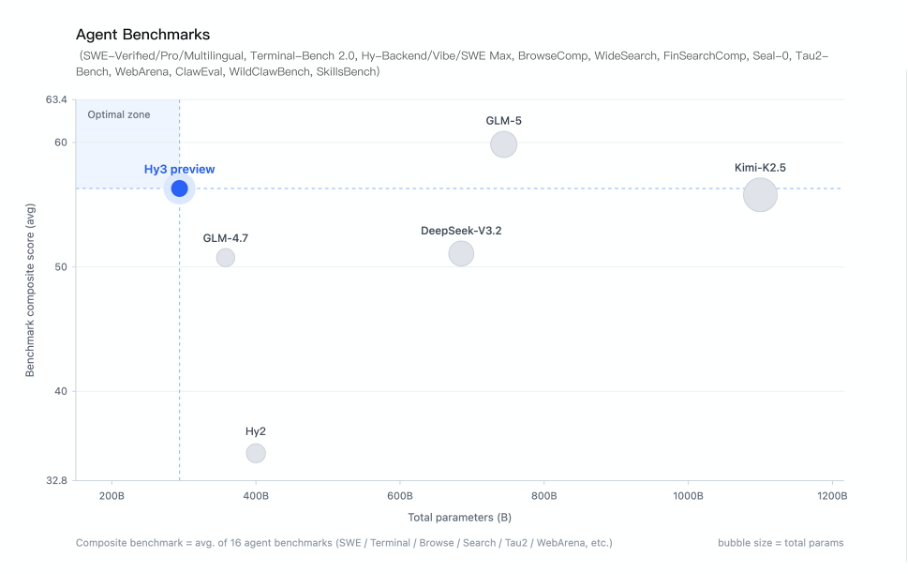The width and height of the screenshot is (908, 574).
Task: Click the Total parameters (B) axis title
Action: (x=460, y=518)
